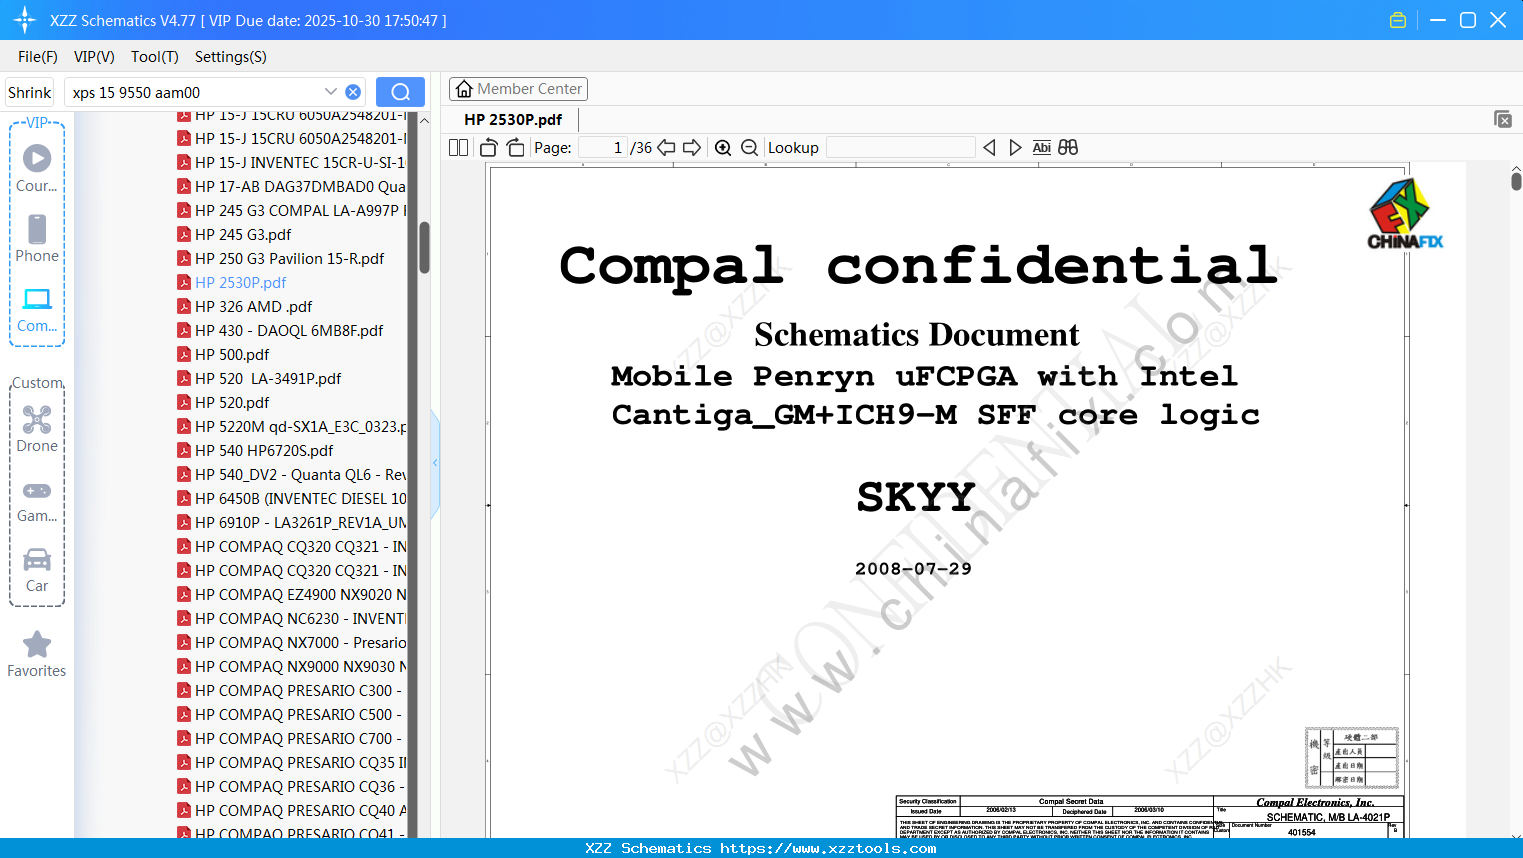Click the Shrink button
Viewport: 1523px width, 858px height.
(29, 92)
